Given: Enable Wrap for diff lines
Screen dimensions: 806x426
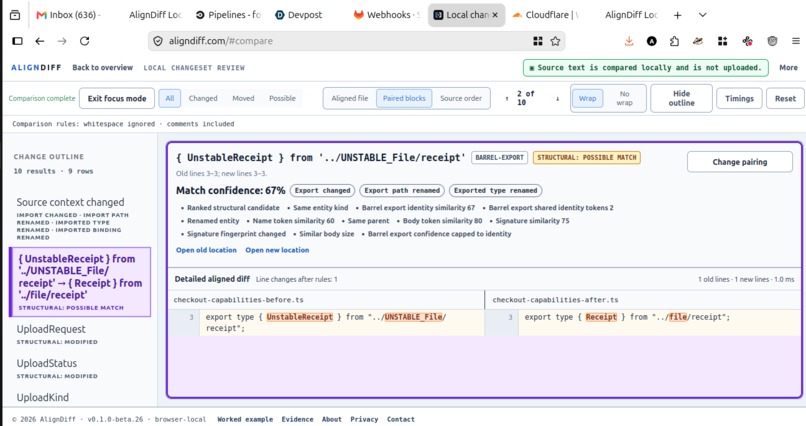Looking at the screenshot, I should (x=588, y=98).
